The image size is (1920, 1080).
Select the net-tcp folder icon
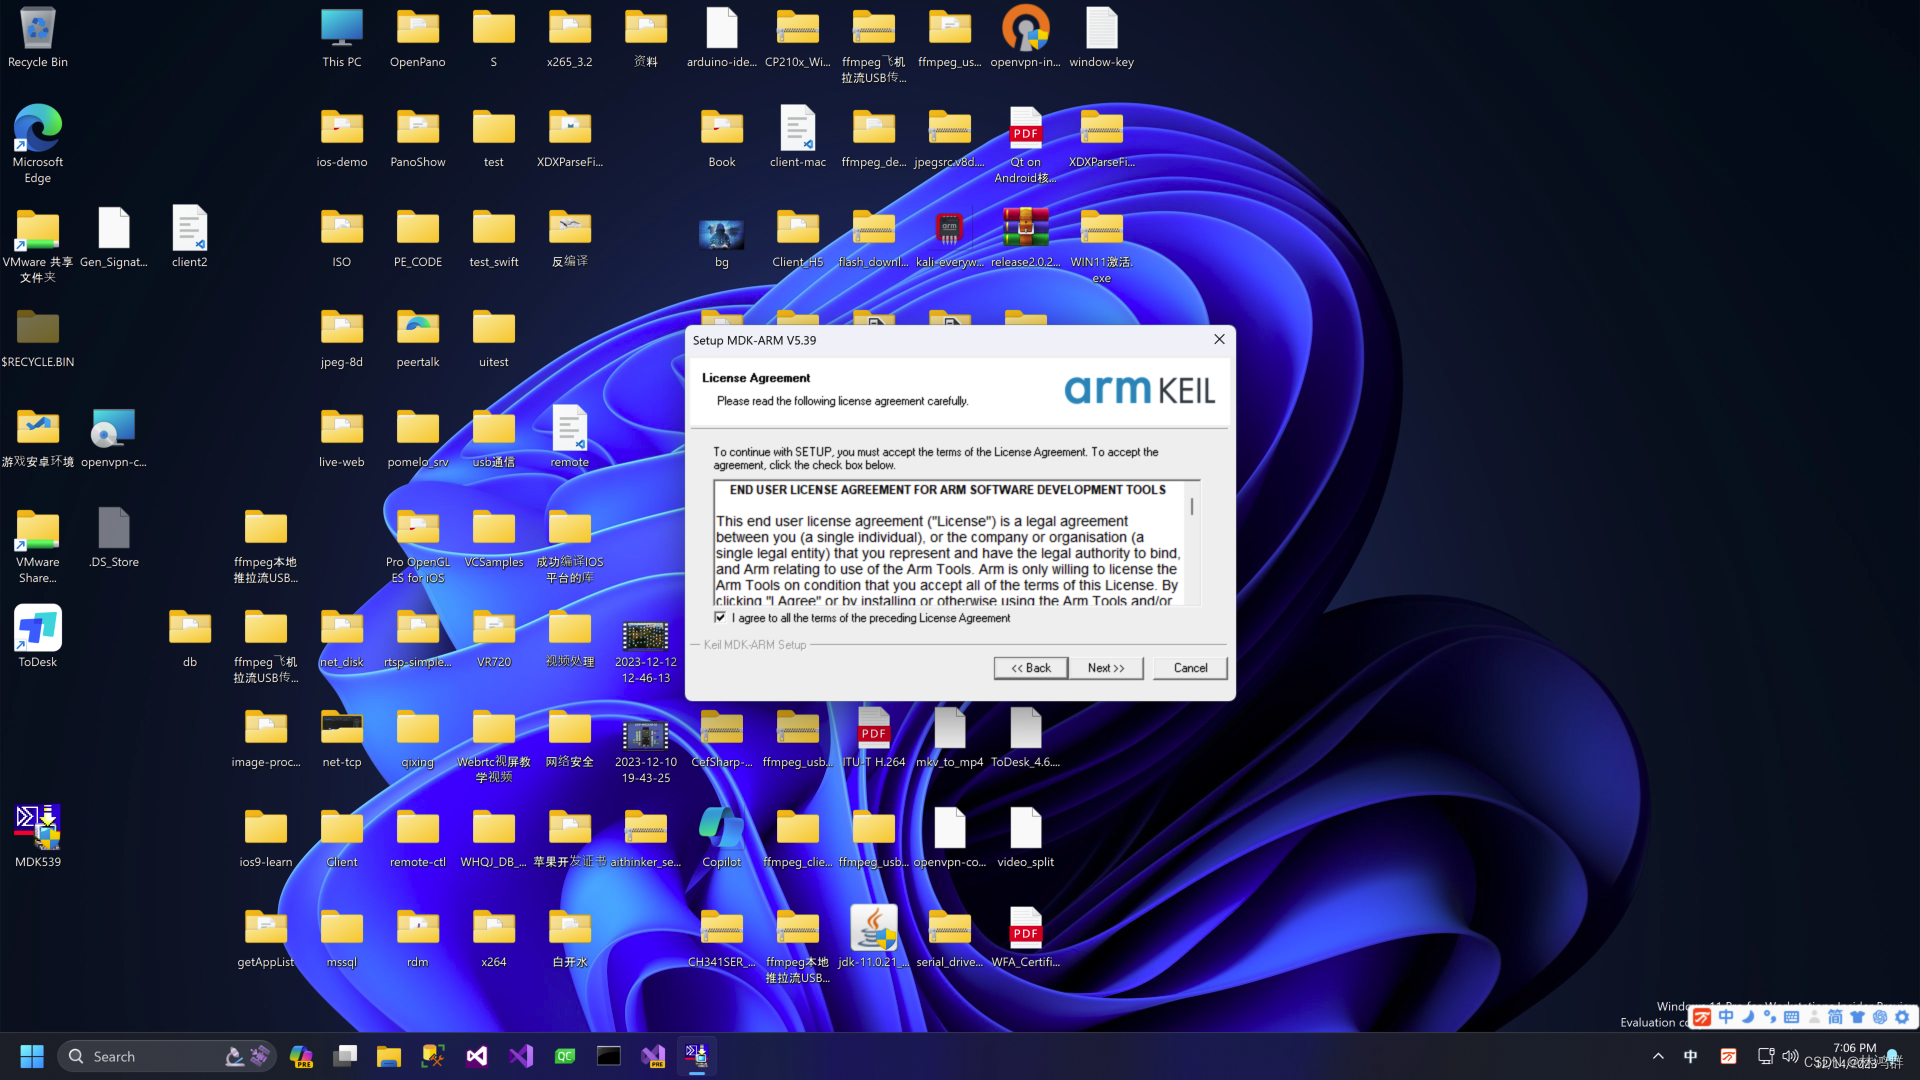342,738
